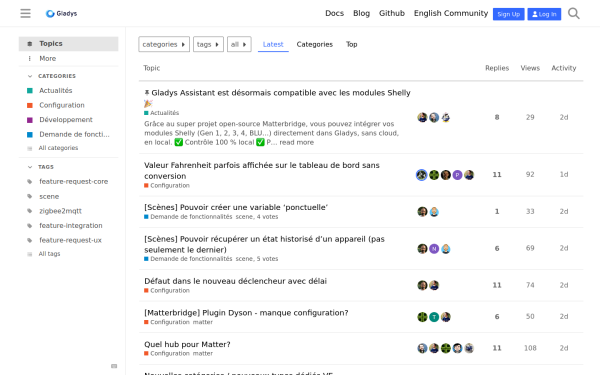Switch to the Top tab
The image size is (600, 375).
[x=352, y=44]
